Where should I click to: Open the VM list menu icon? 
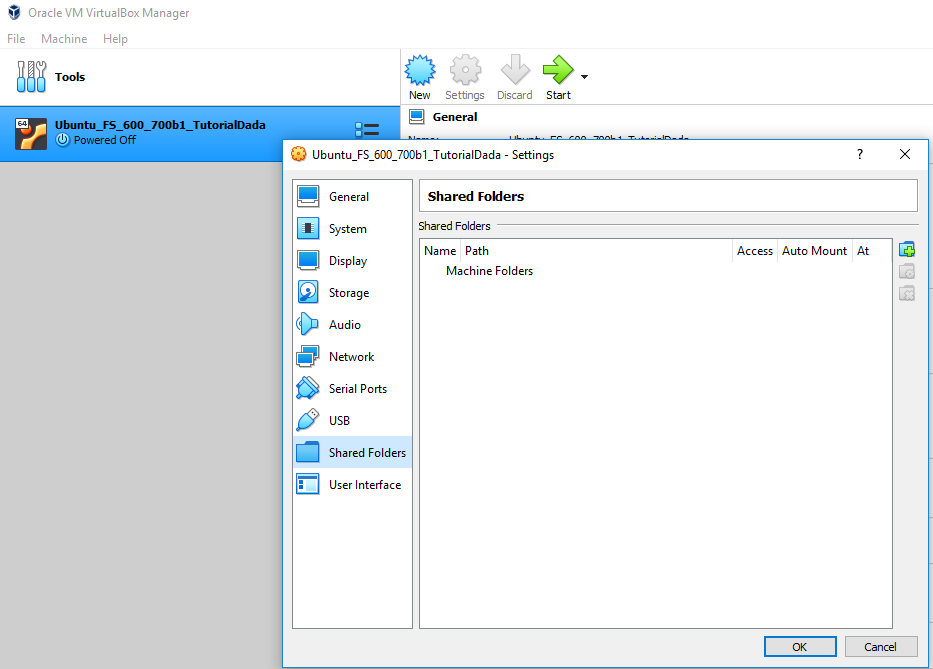coord(367,132)
